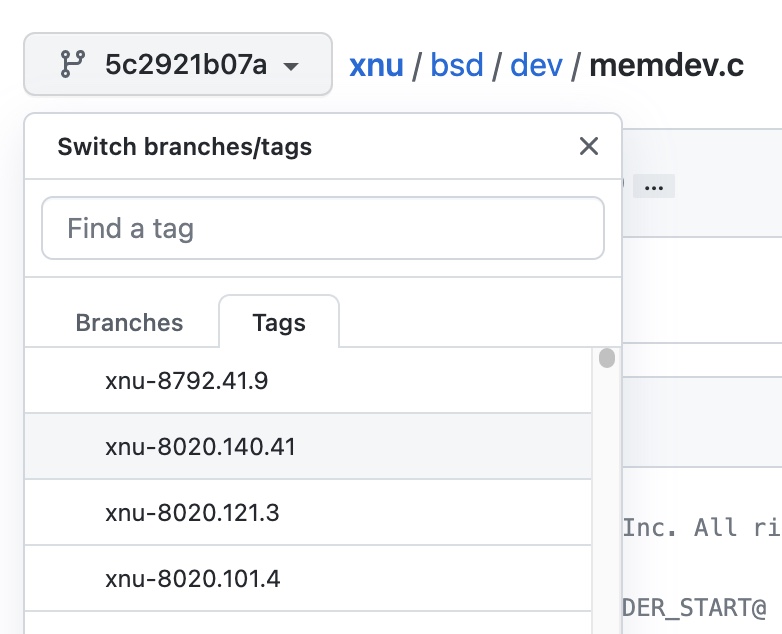Pick the xnu-8020.121.3 tag

click(192, 513)
